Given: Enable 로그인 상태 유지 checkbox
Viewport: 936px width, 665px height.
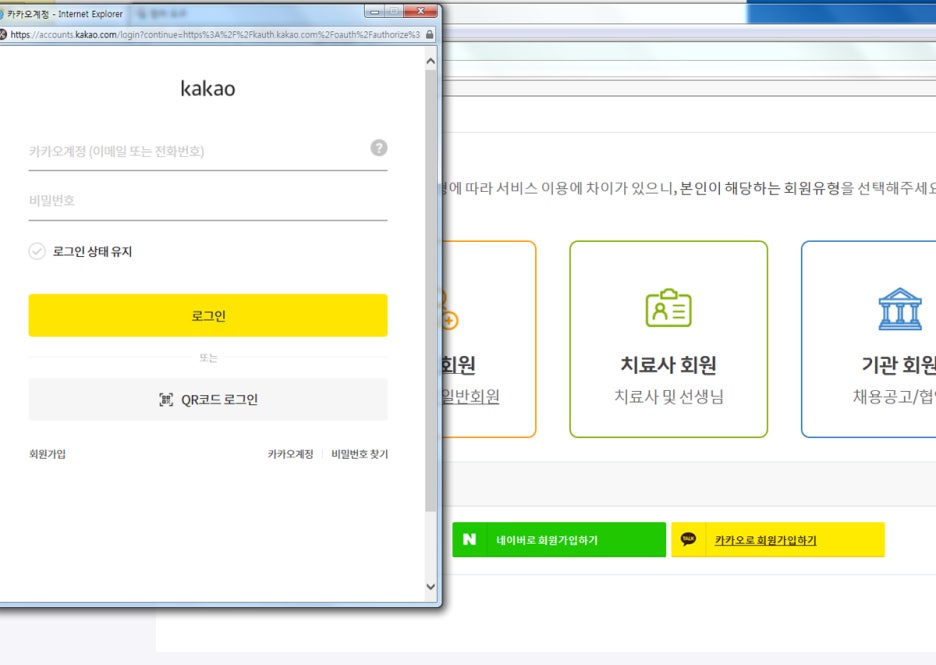Looking at the screenshot, I should tap(37, 252).
